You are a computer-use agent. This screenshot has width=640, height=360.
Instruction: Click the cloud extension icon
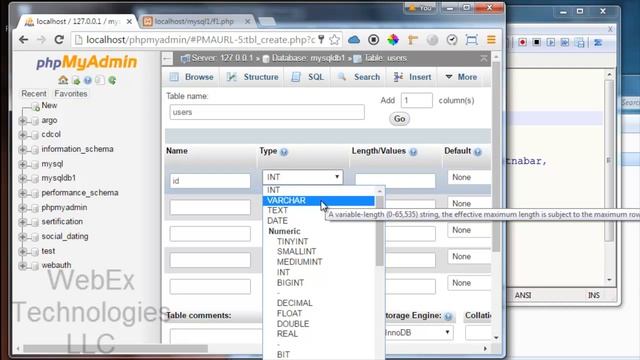click(x=354, y=40)
